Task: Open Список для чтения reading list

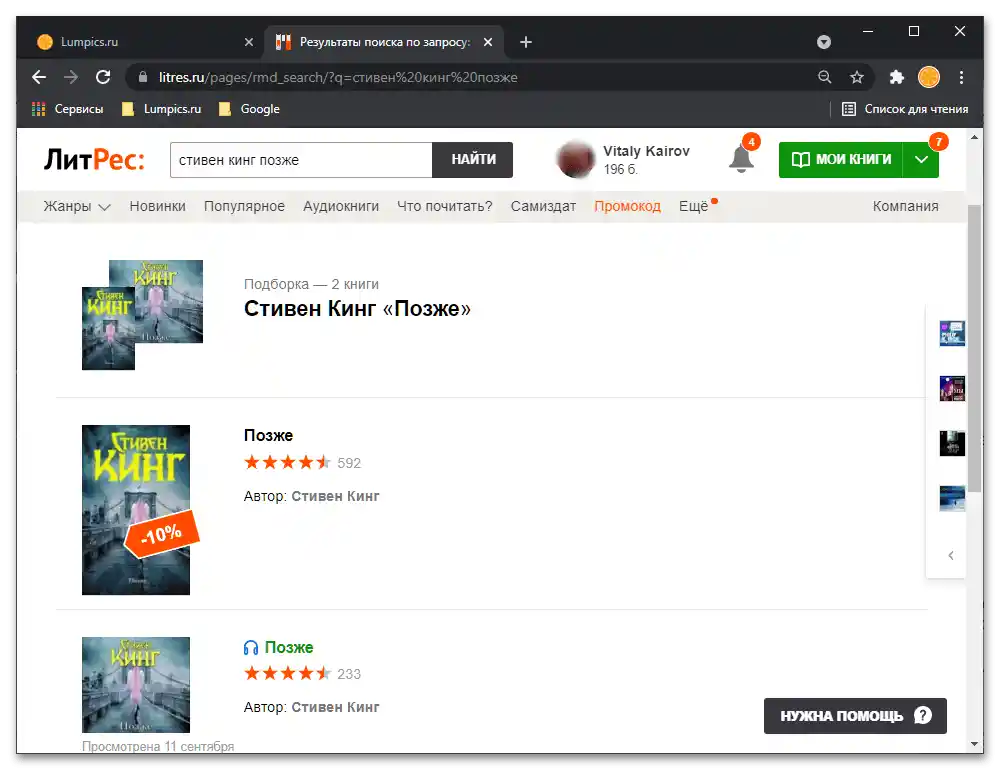Action: (905, 109)
